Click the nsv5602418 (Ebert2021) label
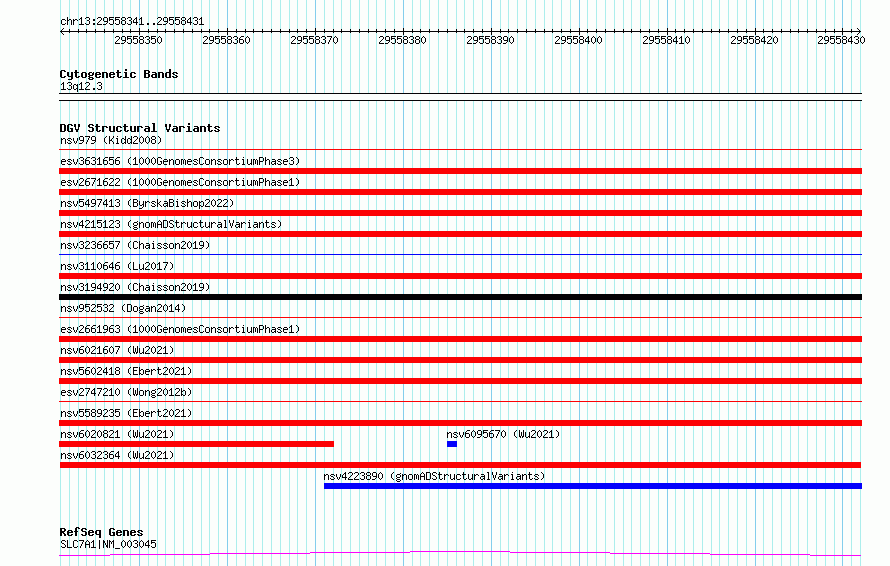The width and height of the screenshot is (890, 566). (x=126, y=371)
